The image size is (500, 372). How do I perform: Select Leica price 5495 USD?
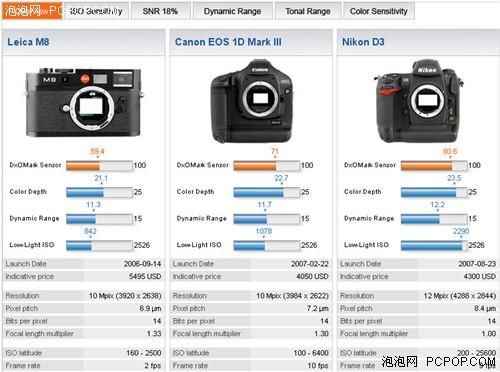tap(145, 277)
